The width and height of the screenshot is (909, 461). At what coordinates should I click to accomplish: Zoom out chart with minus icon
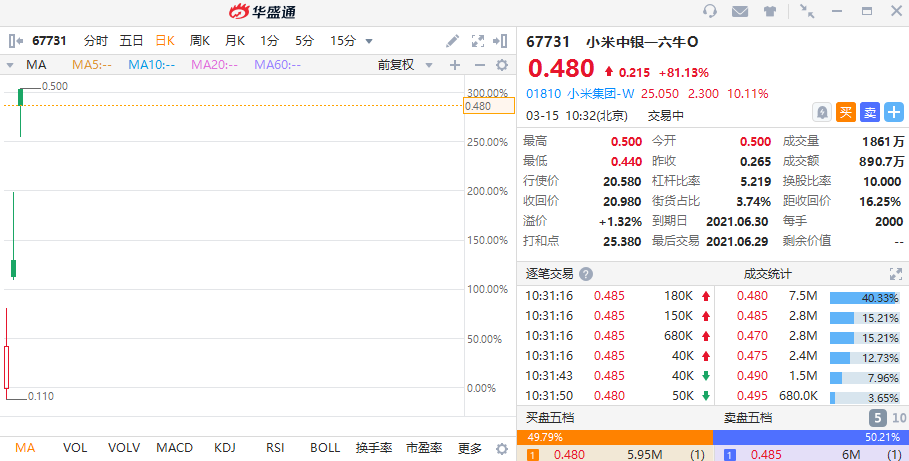pyautogui.click(x=479, y=65)
